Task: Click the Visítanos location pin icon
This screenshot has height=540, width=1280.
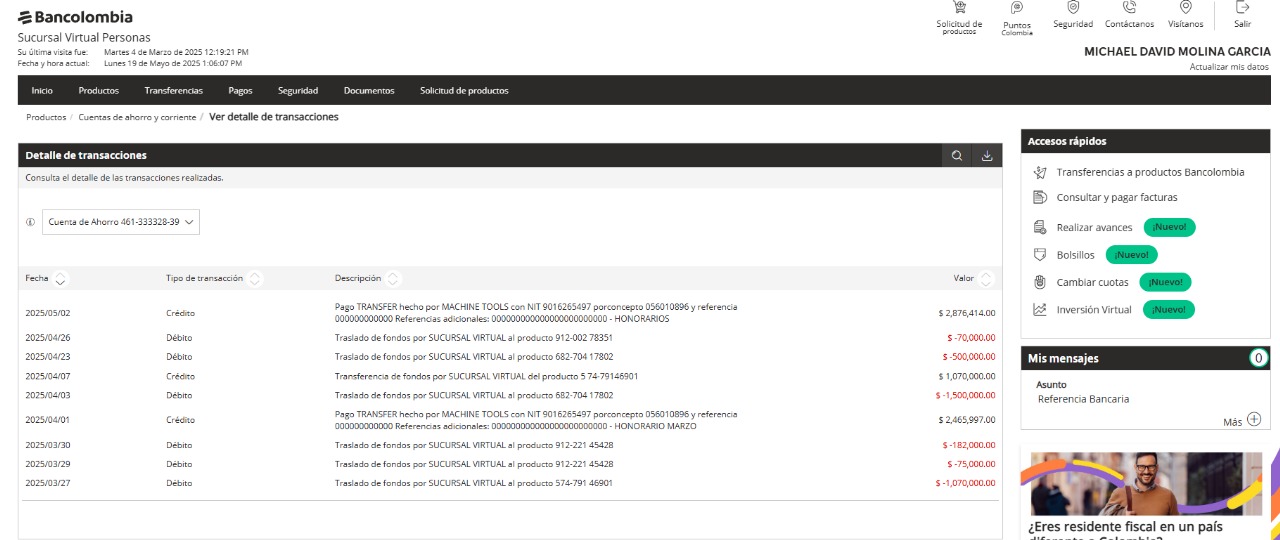Action: 1186,7
